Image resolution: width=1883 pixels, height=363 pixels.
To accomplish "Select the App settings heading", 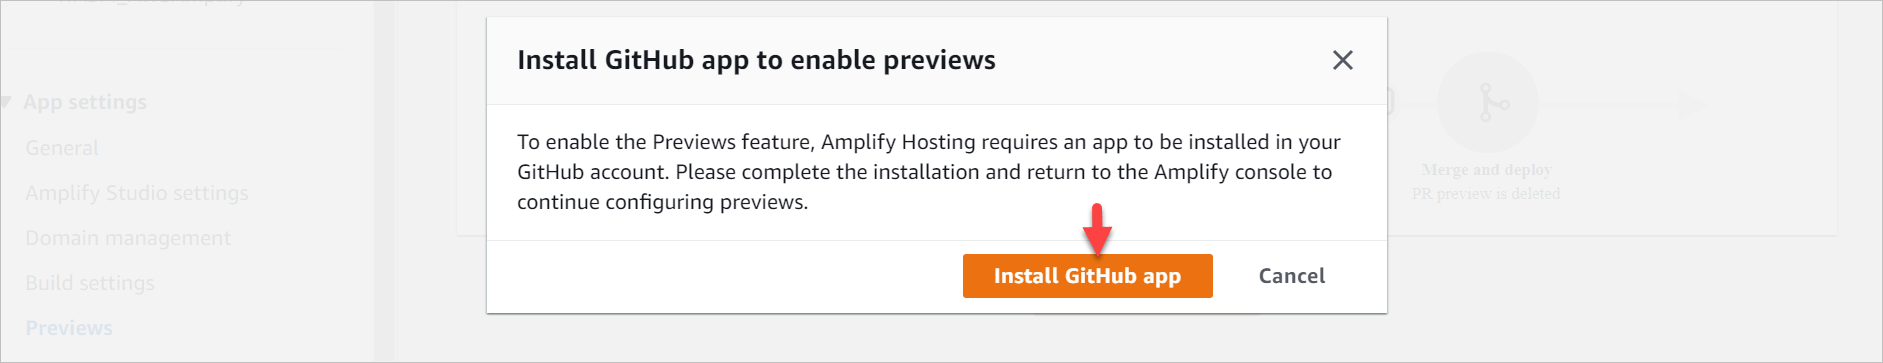I will [x=85, y=102].
